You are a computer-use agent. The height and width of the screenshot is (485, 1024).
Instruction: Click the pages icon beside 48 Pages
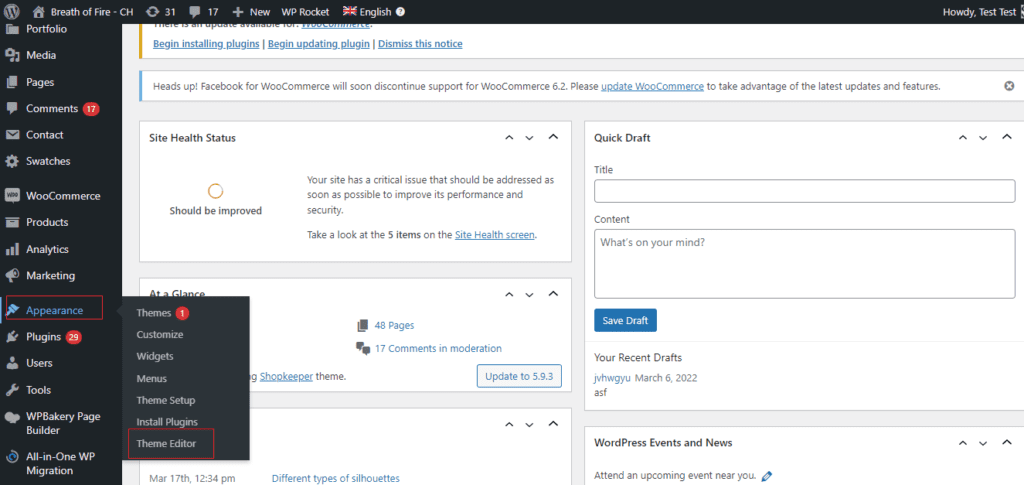[x=363, y=325]
